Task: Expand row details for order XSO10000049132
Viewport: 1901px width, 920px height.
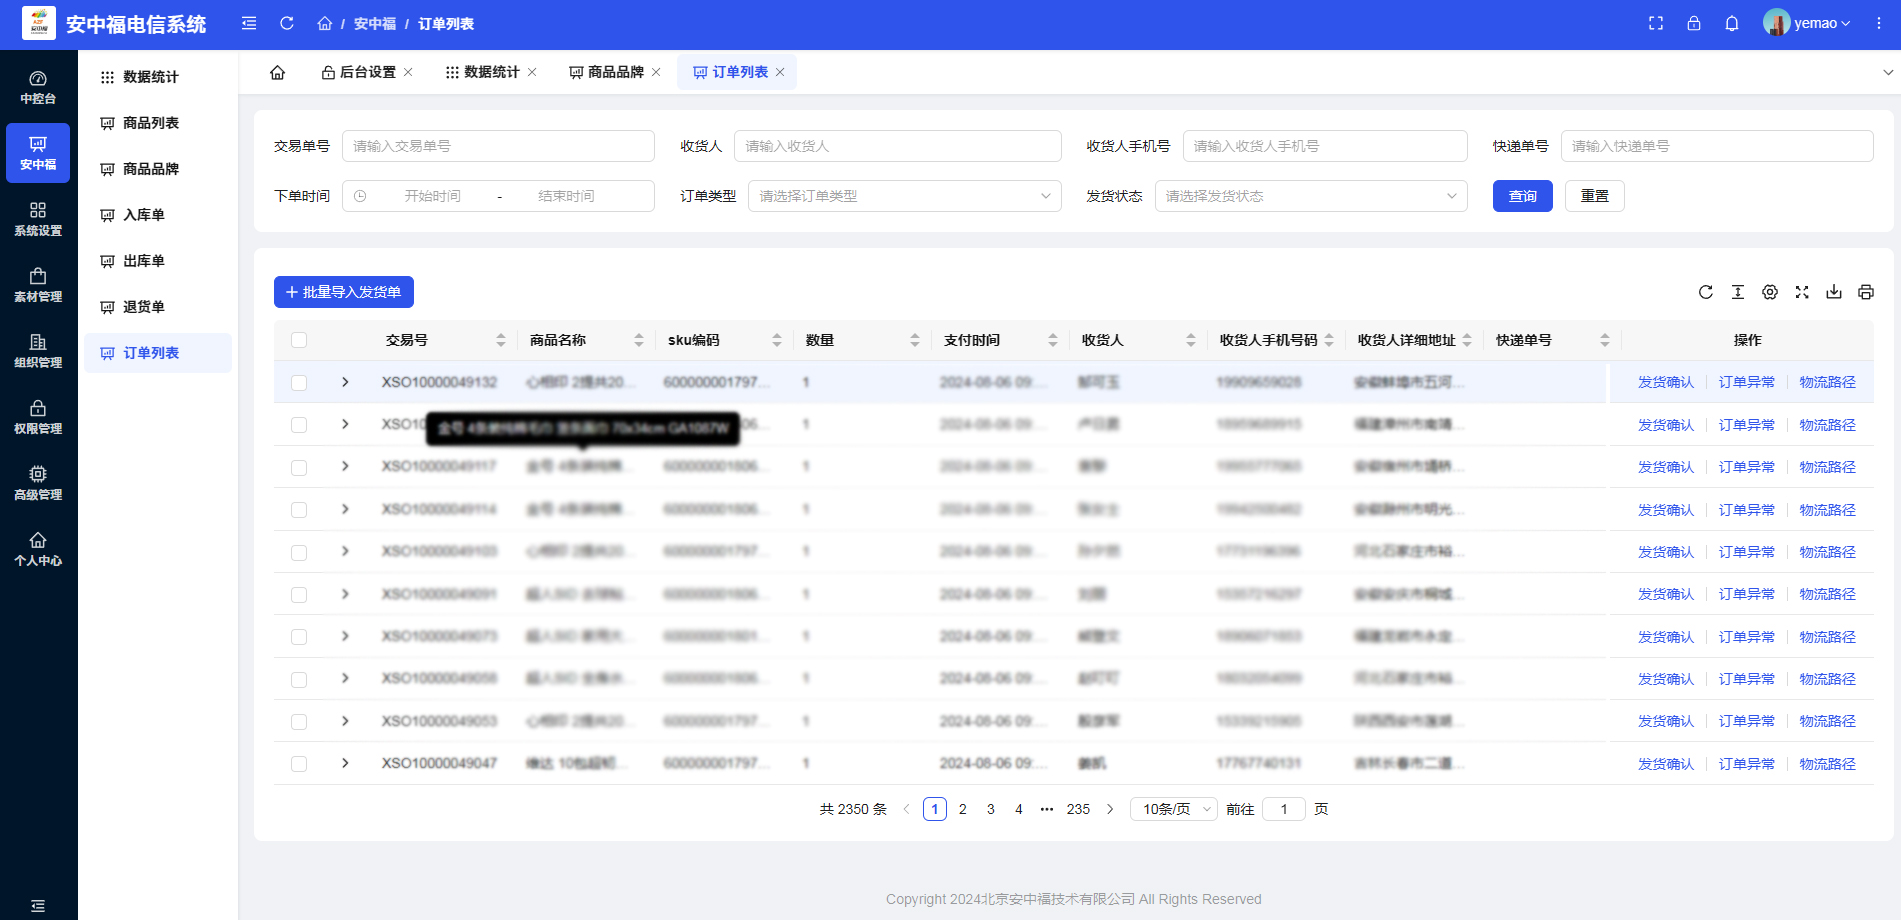Action: click(x=345, y=382)
